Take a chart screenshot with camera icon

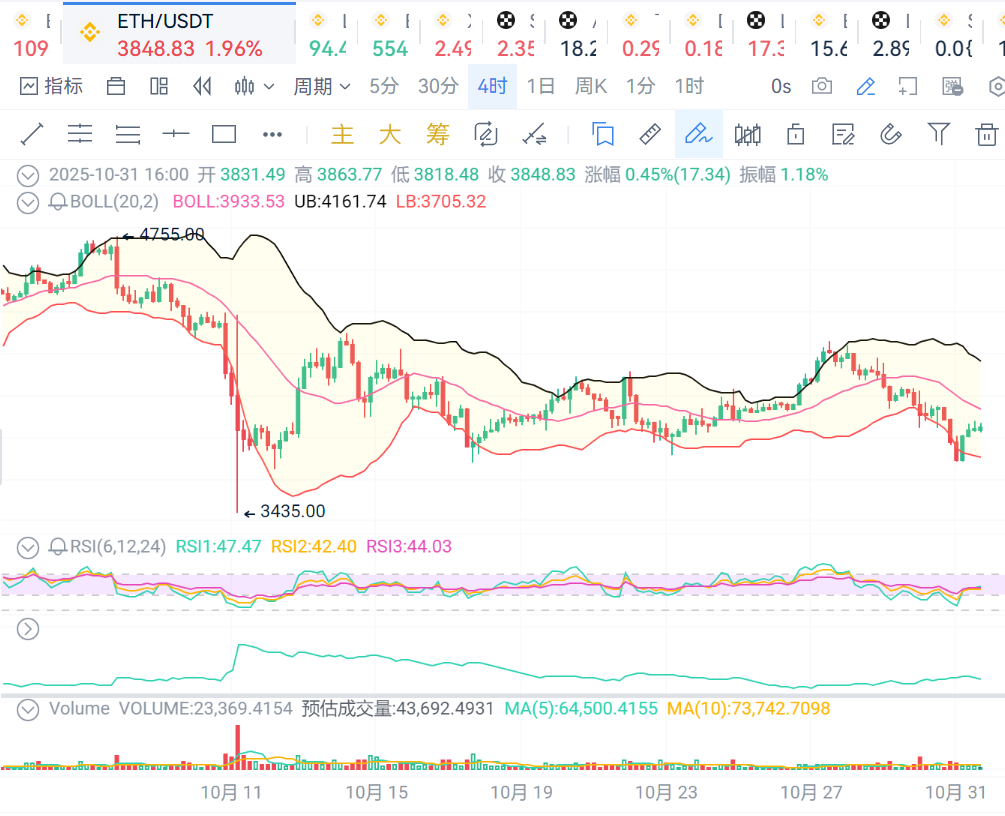tap(821, 87)
